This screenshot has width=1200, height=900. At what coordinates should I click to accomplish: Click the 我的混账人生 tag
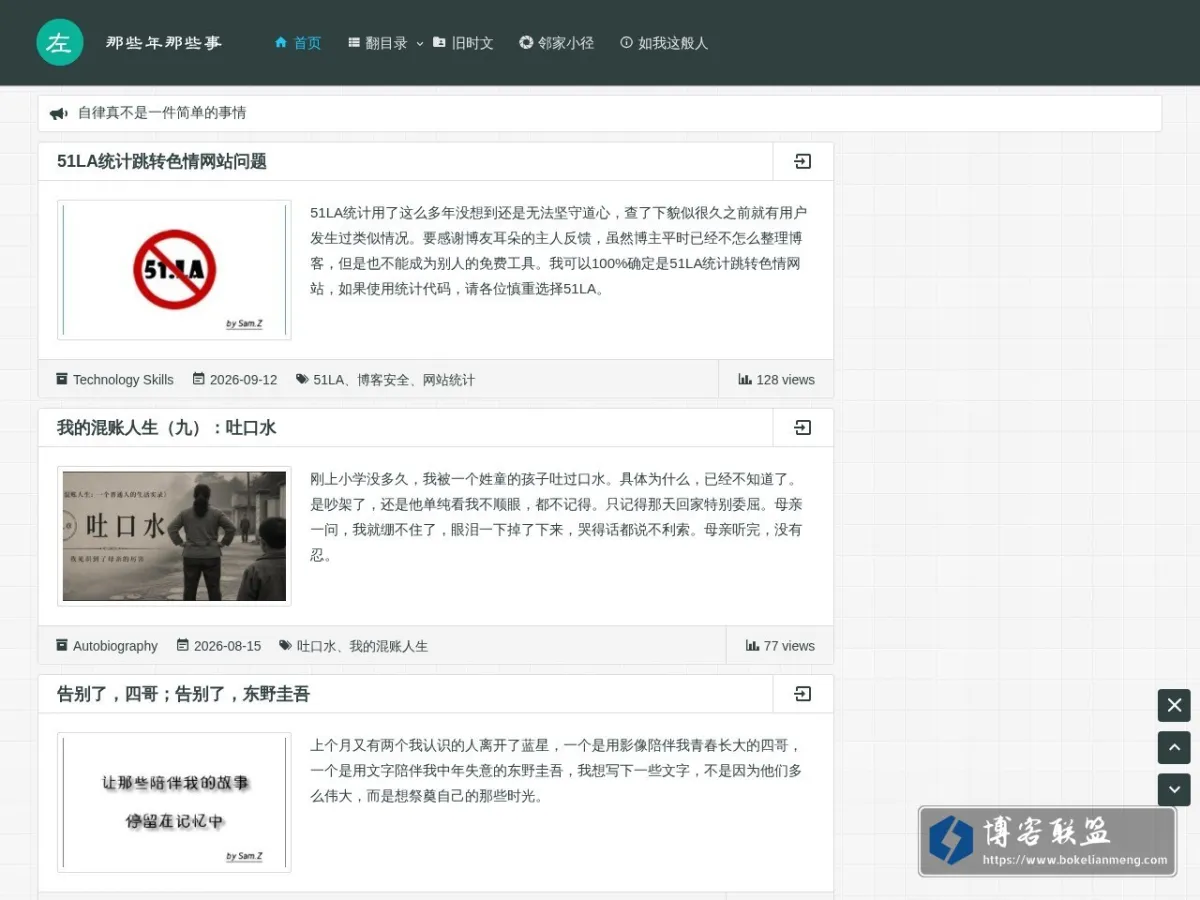[x=388, y=646]
